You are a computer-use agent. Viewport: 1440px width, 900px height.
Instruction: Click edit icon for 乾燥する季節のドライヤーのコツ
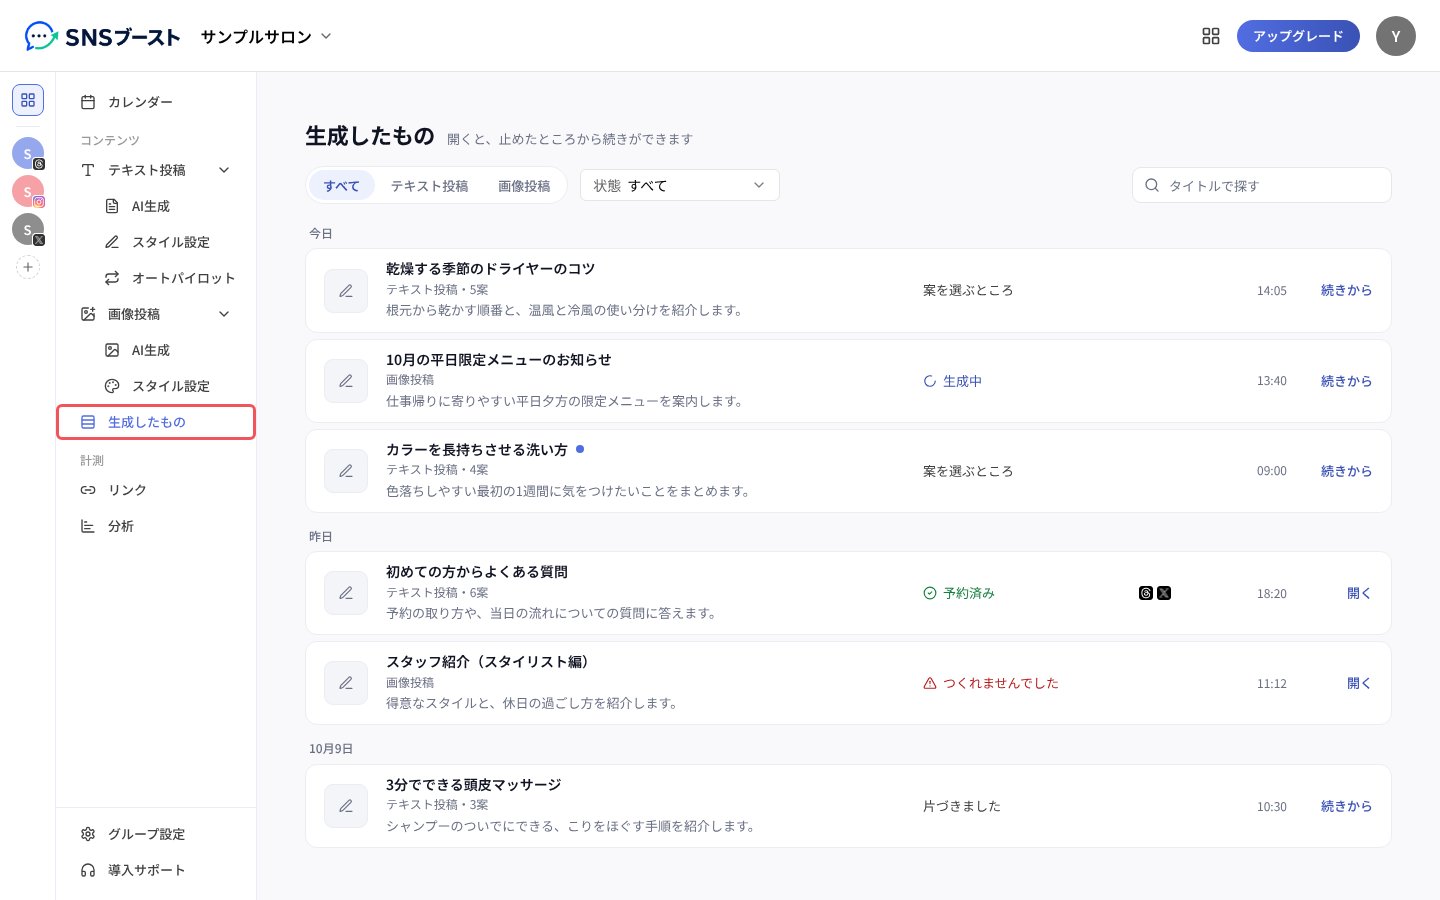346,291
